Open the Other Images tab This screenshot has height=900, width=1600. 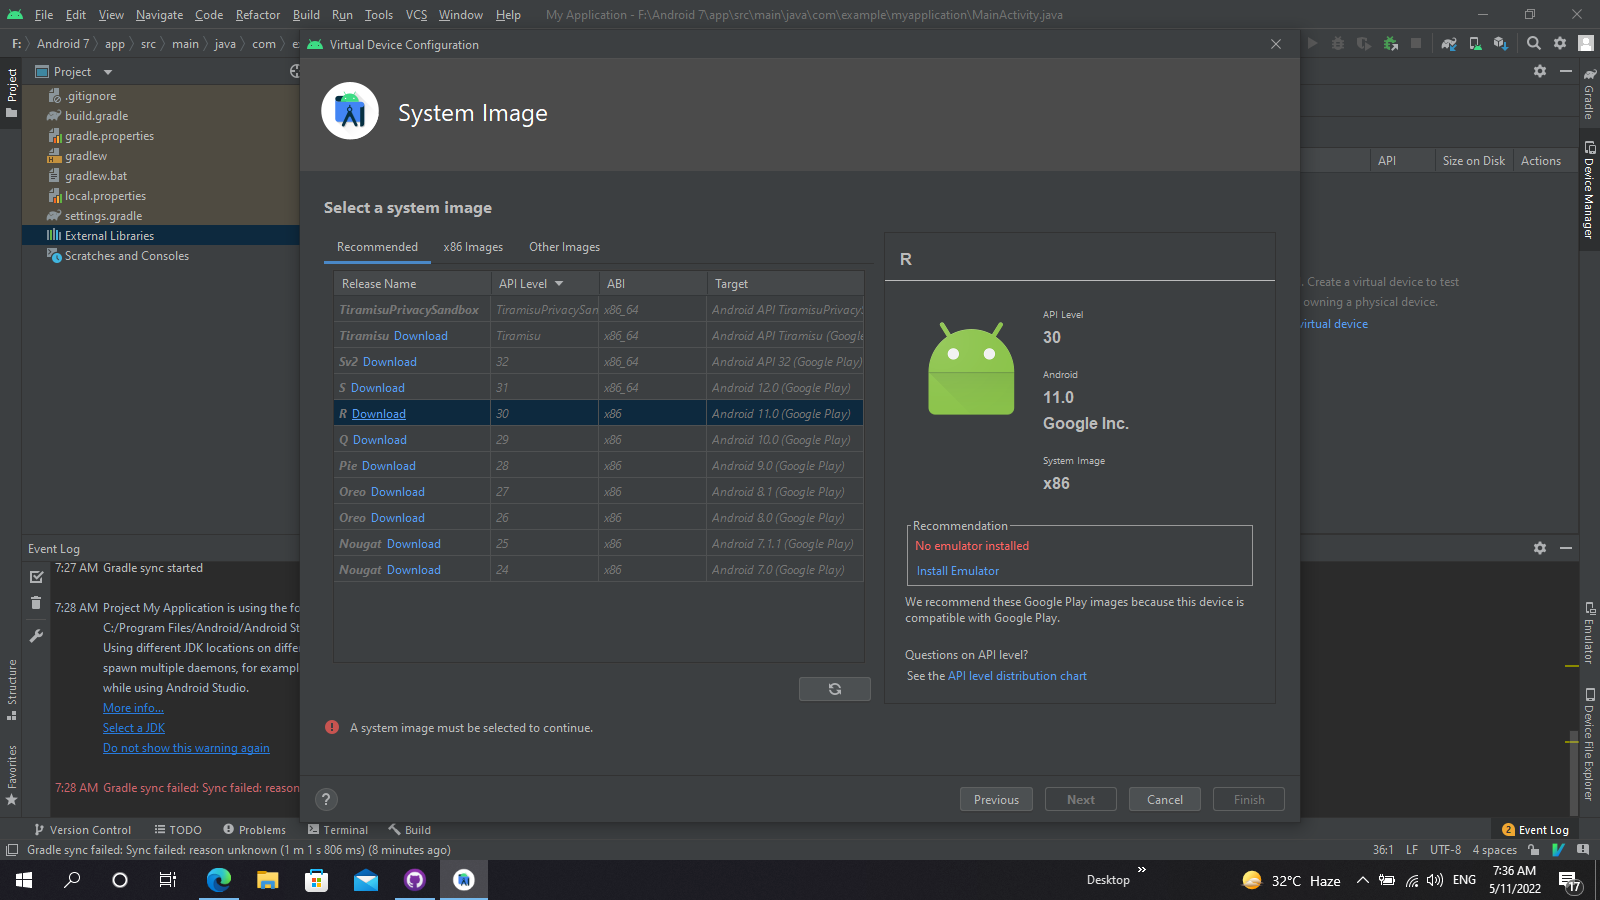click(564, 246)
